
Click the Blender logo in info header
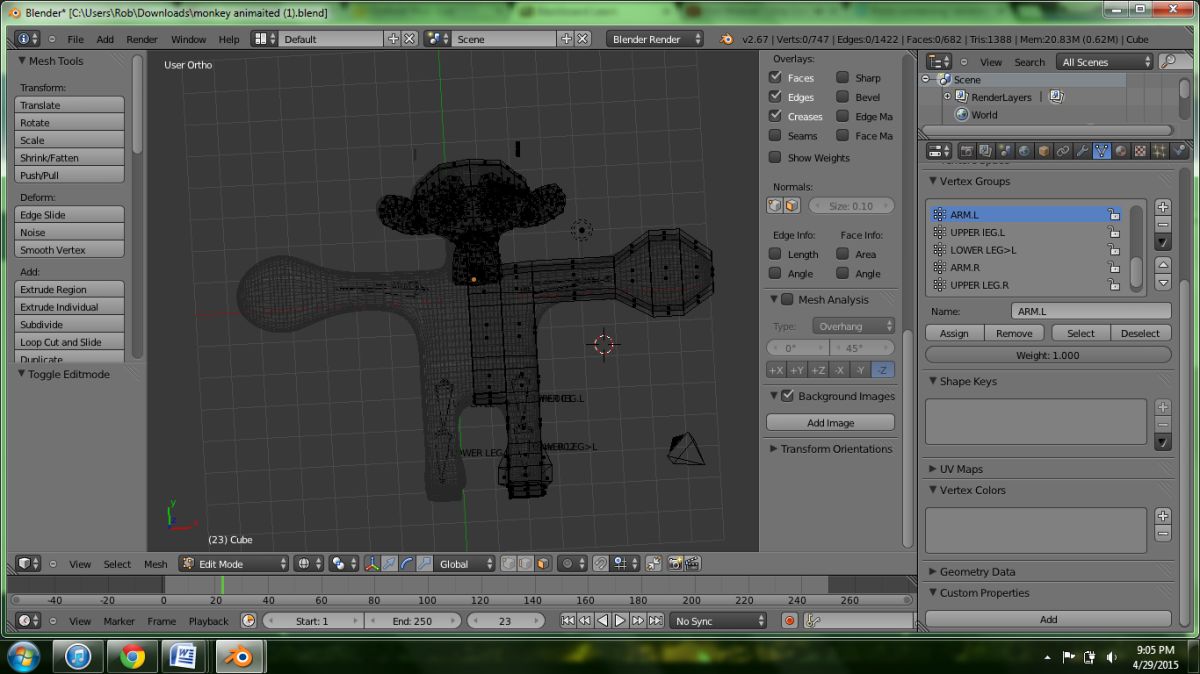pyautogui.click(x=727, y=39)
